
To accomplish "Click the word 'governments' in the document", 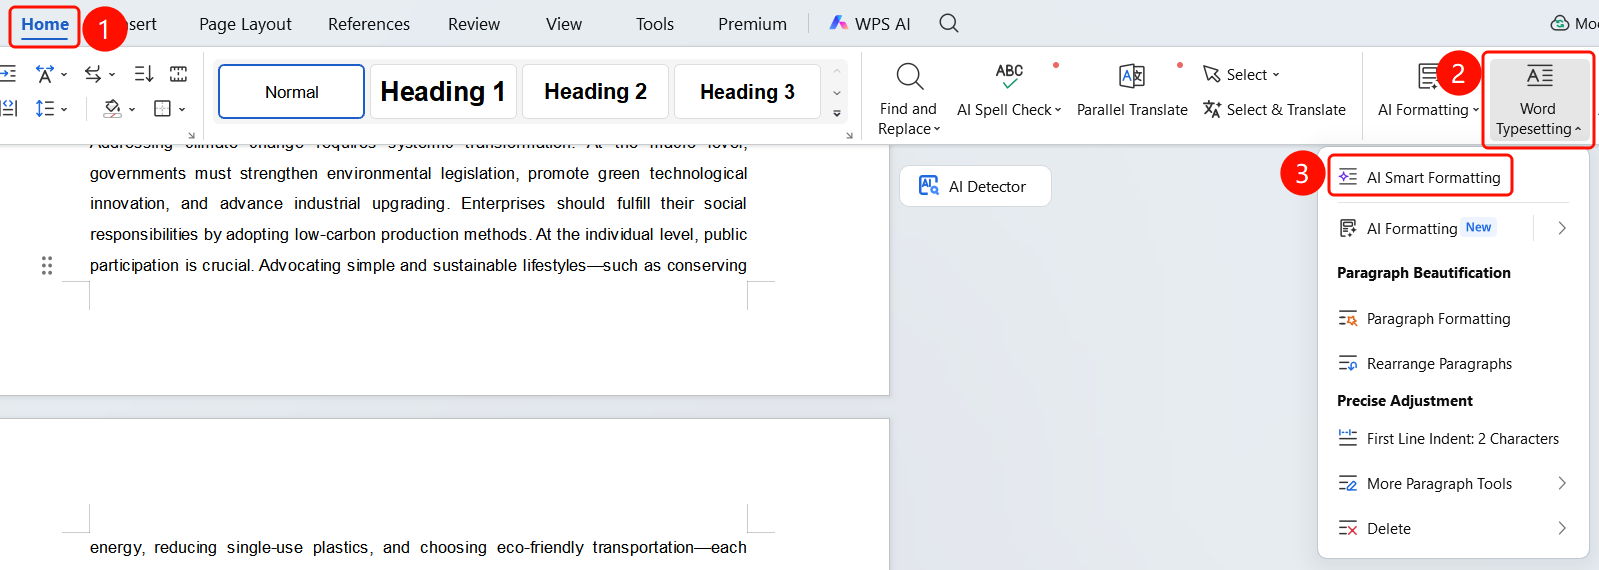I will [x=138, y=173].
